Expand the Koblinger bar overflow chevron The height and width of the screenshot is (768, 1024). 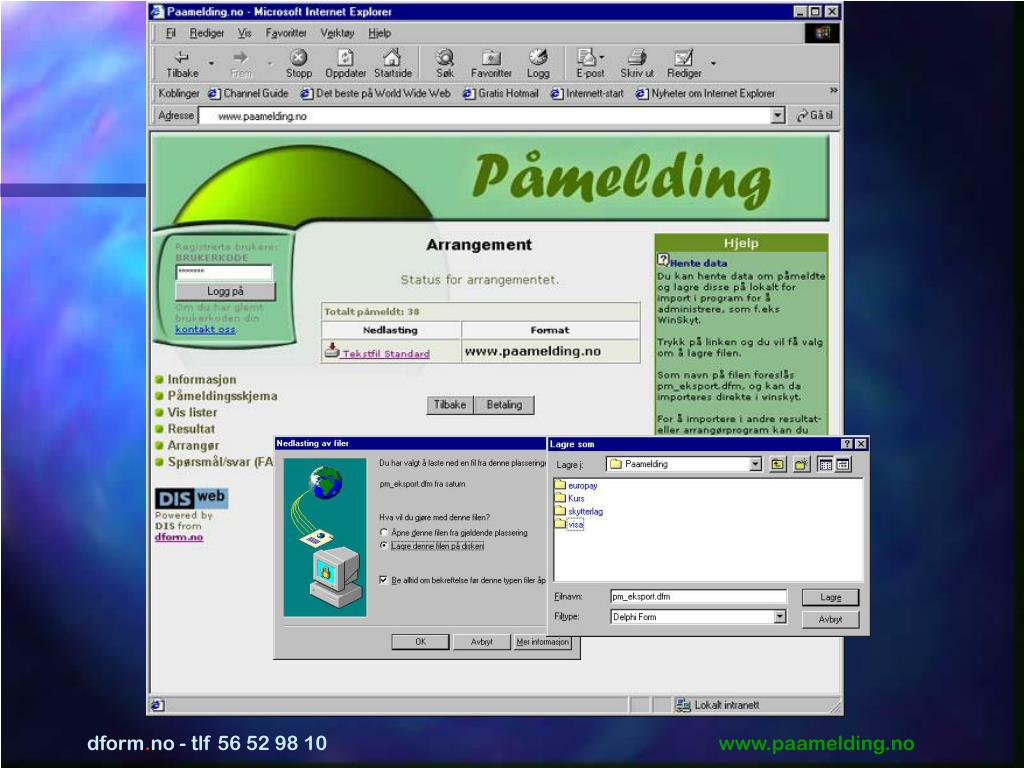click(833, 91)
